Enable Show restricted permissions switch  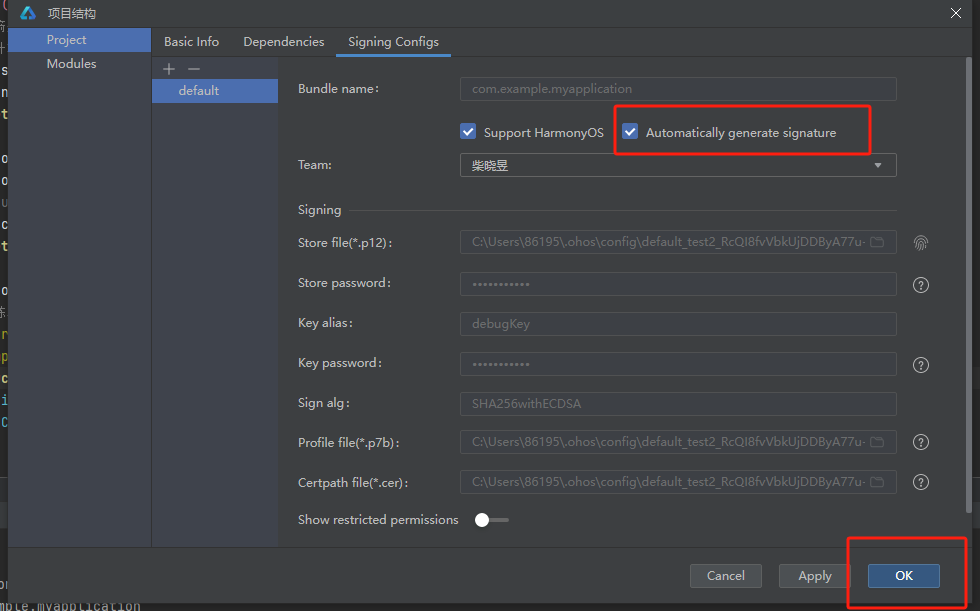pyautogui.click(x=492, y=520)
